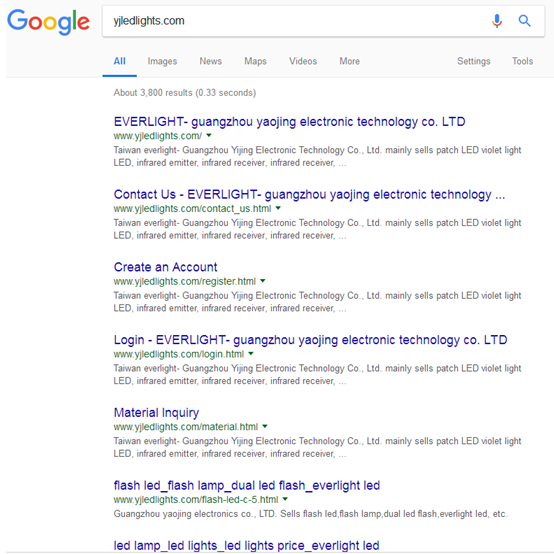Screen dimensions: 554x554
Task: Click the www.yjledlights.com/contact_us.html URL text
Action: click(192, 208)
